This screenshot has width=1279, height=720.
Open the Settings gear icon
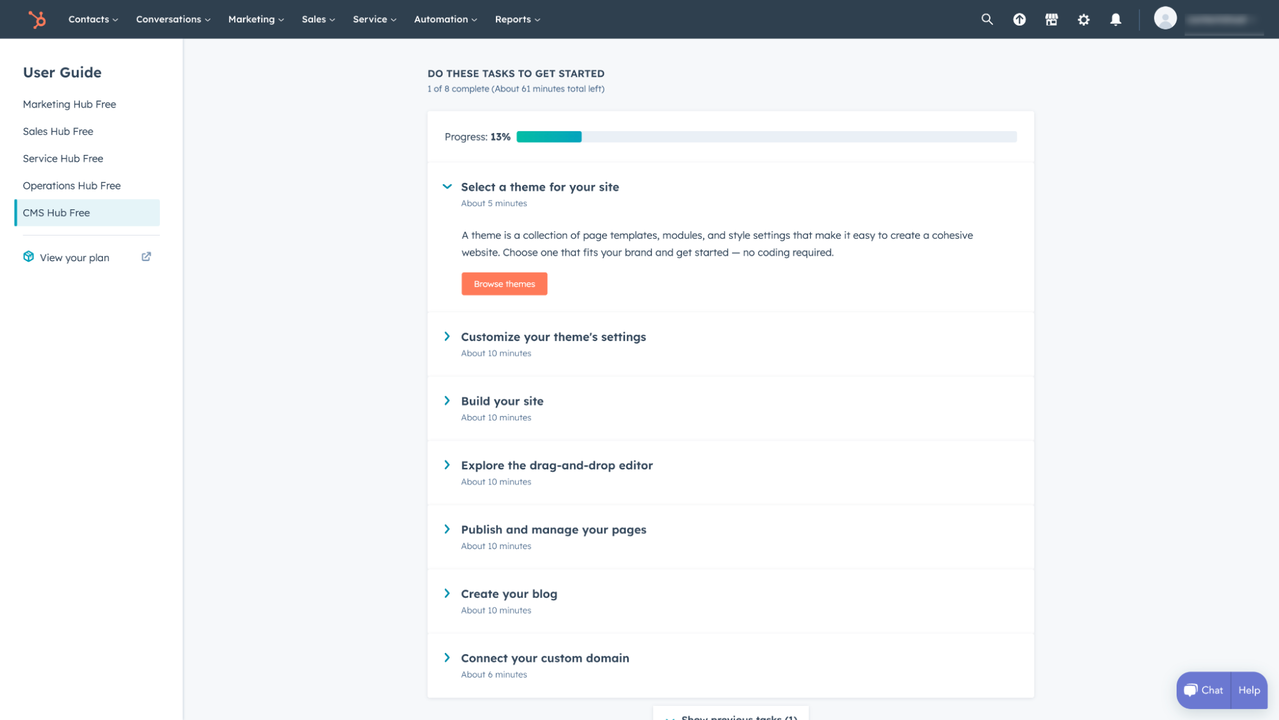[x=1083, y=19]
